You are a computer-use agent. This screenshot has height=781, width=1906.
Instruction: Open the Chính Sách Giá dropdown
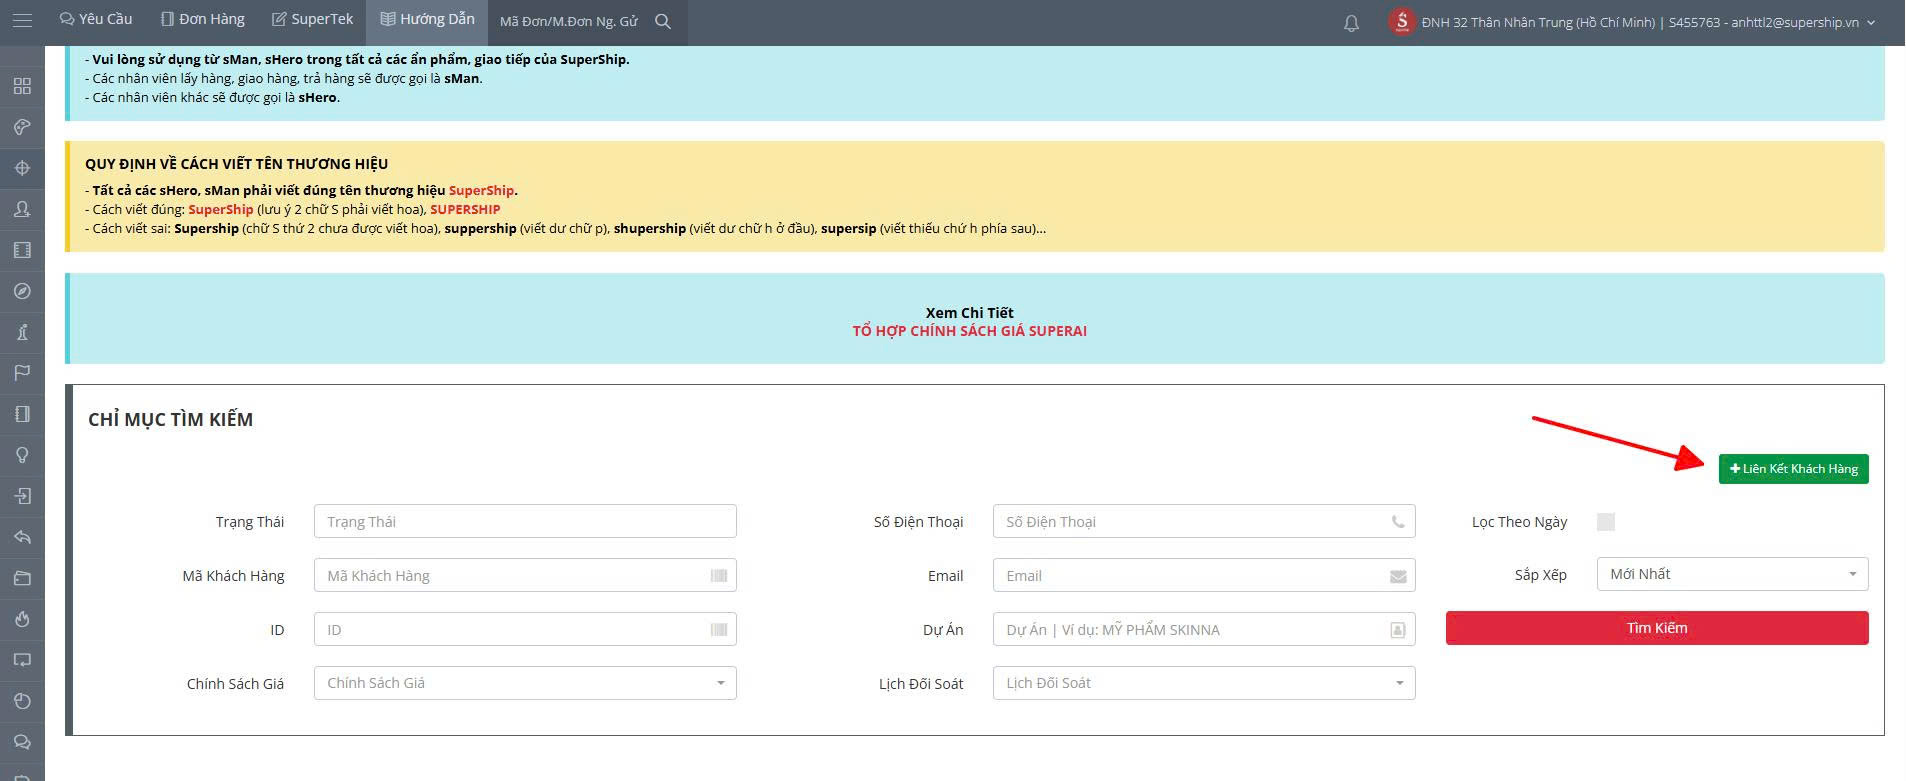click(x=525, y=683)
